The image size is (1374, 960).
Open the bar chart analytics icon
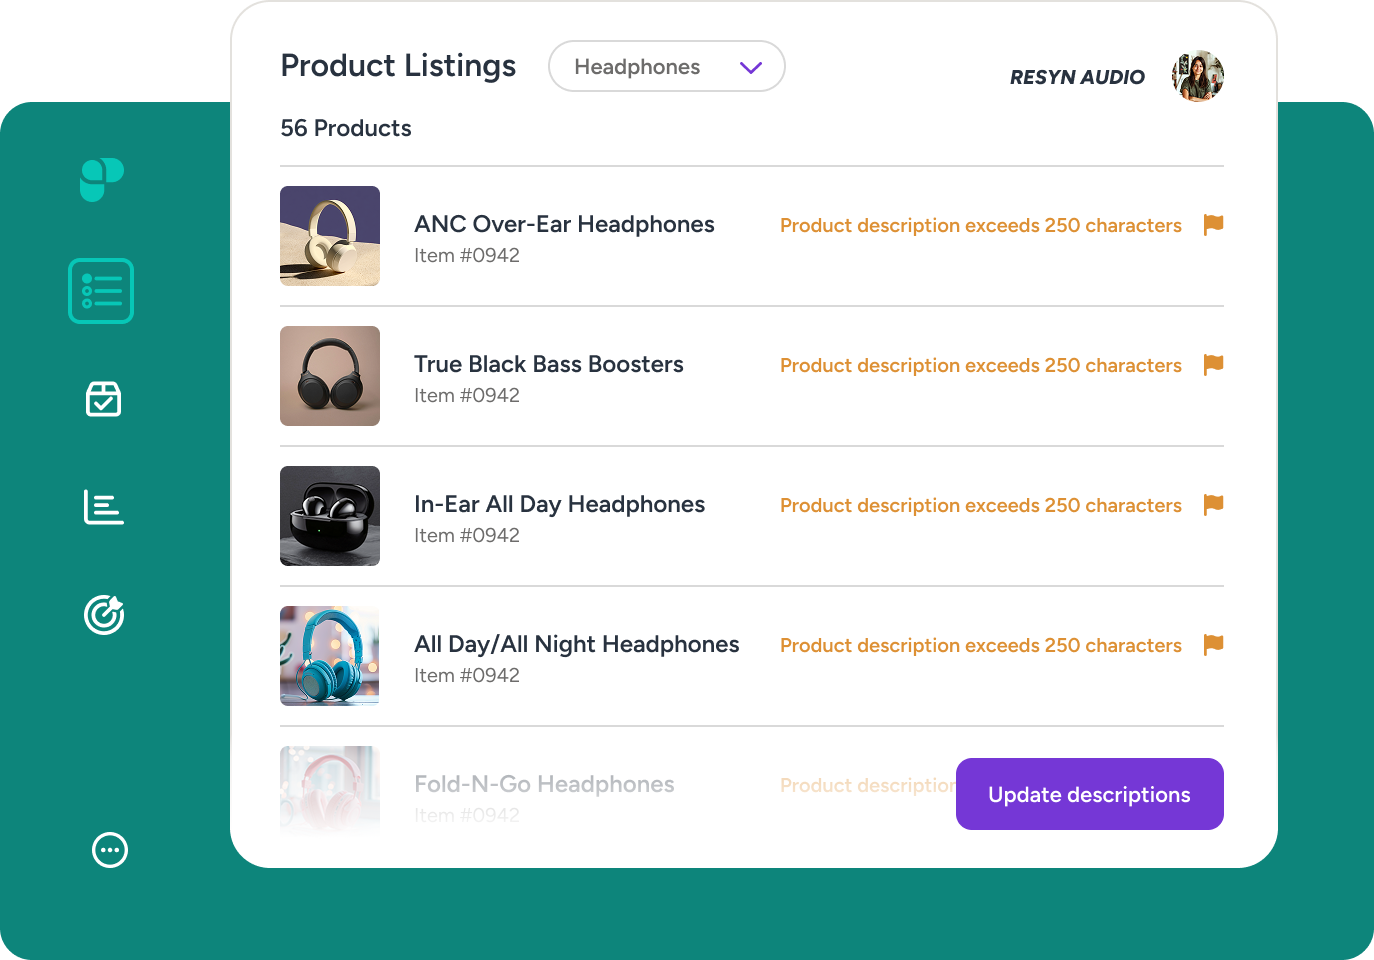point(104,507)
